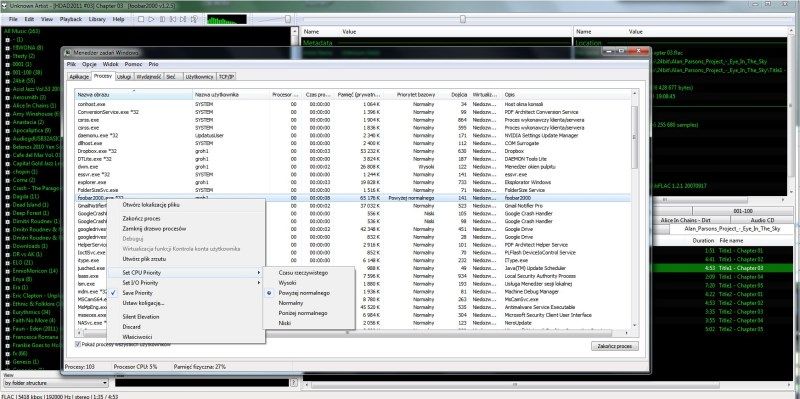Click the foobar2000 spectrum visualisation display
The height and width of the screenshot is (399, 800).
(227, 19)
